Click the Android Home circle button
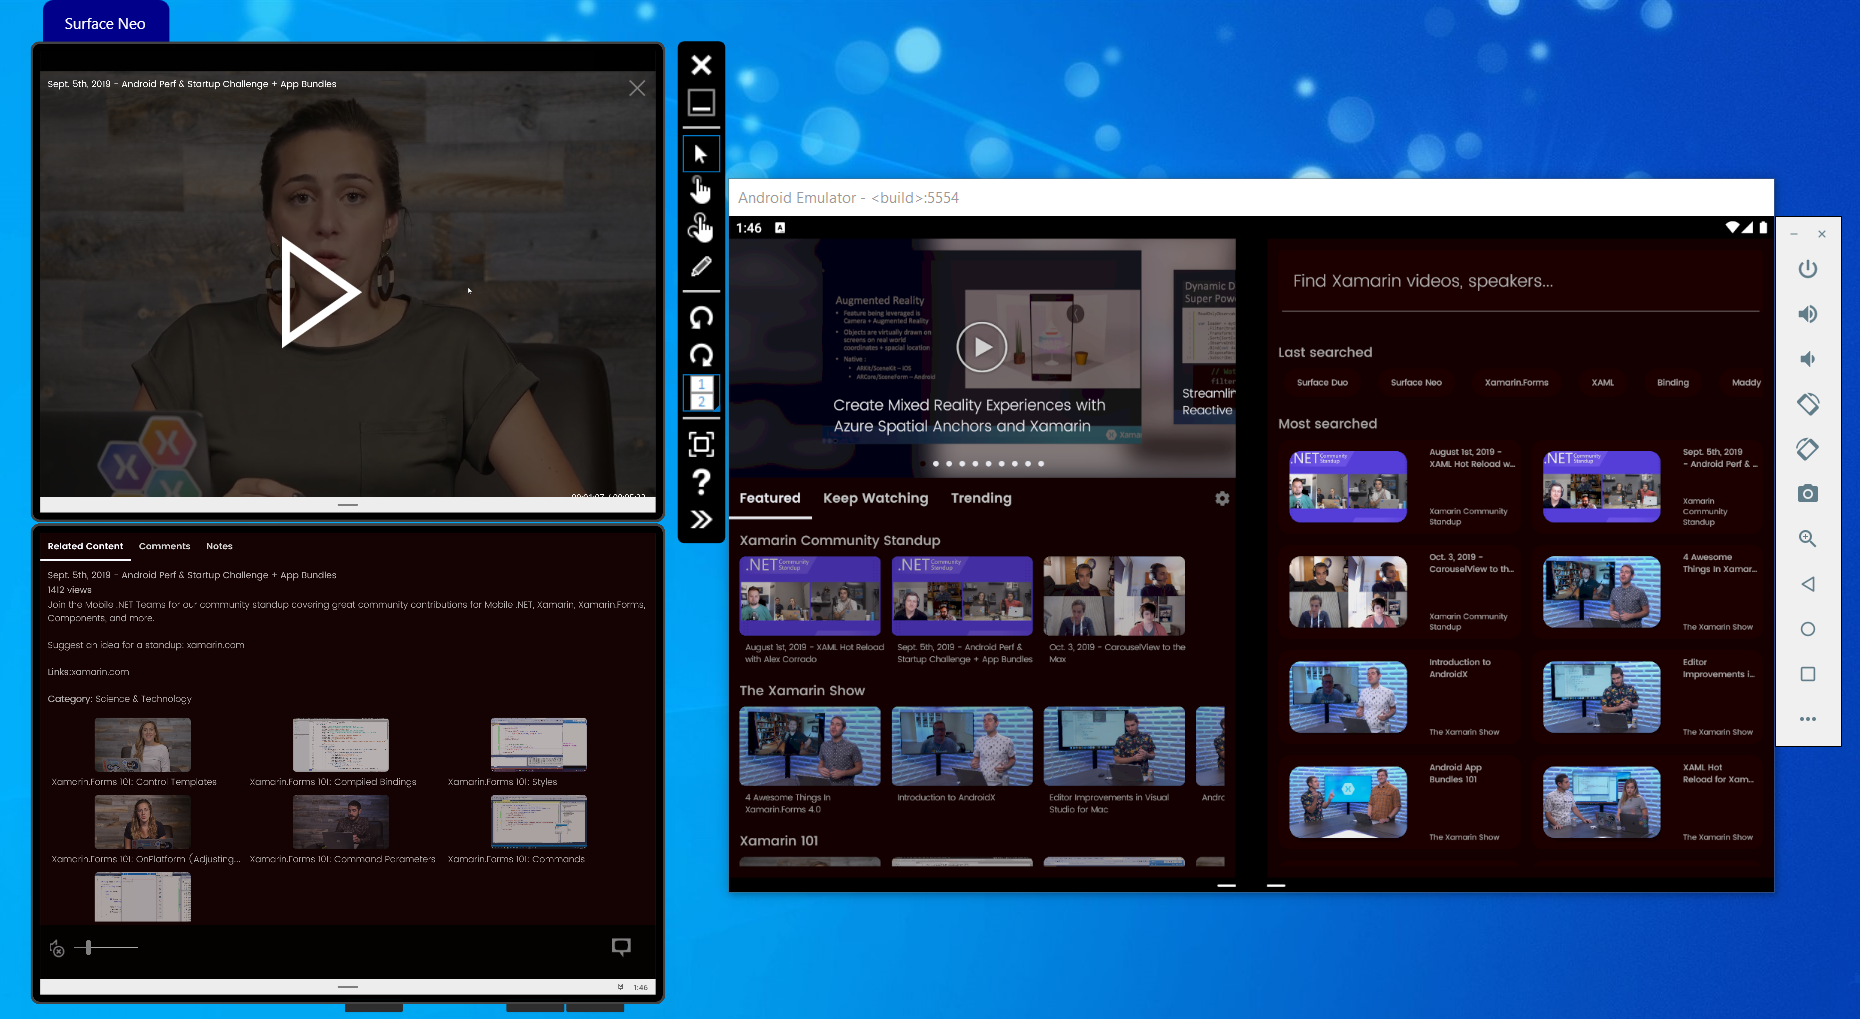 [x=1808, y=629]
